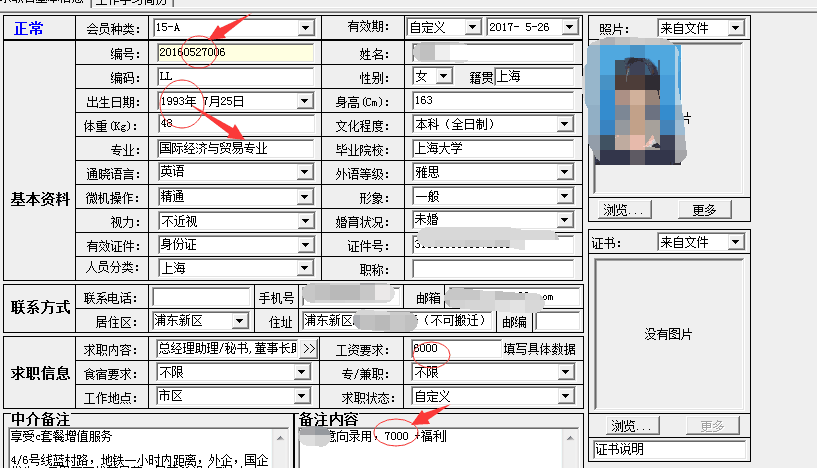Click the 更多 button under the photo
This screenshot has height=468, width=817.
tap(704, 210)
